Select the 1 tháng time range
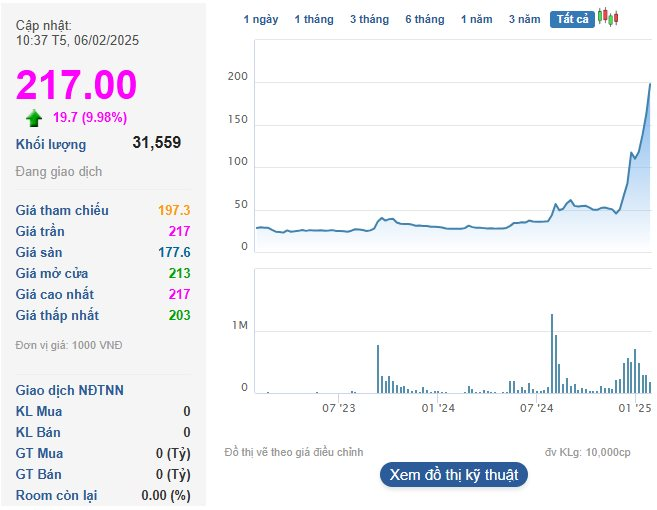Screen dimensions: 657x510 pos(314,19)
